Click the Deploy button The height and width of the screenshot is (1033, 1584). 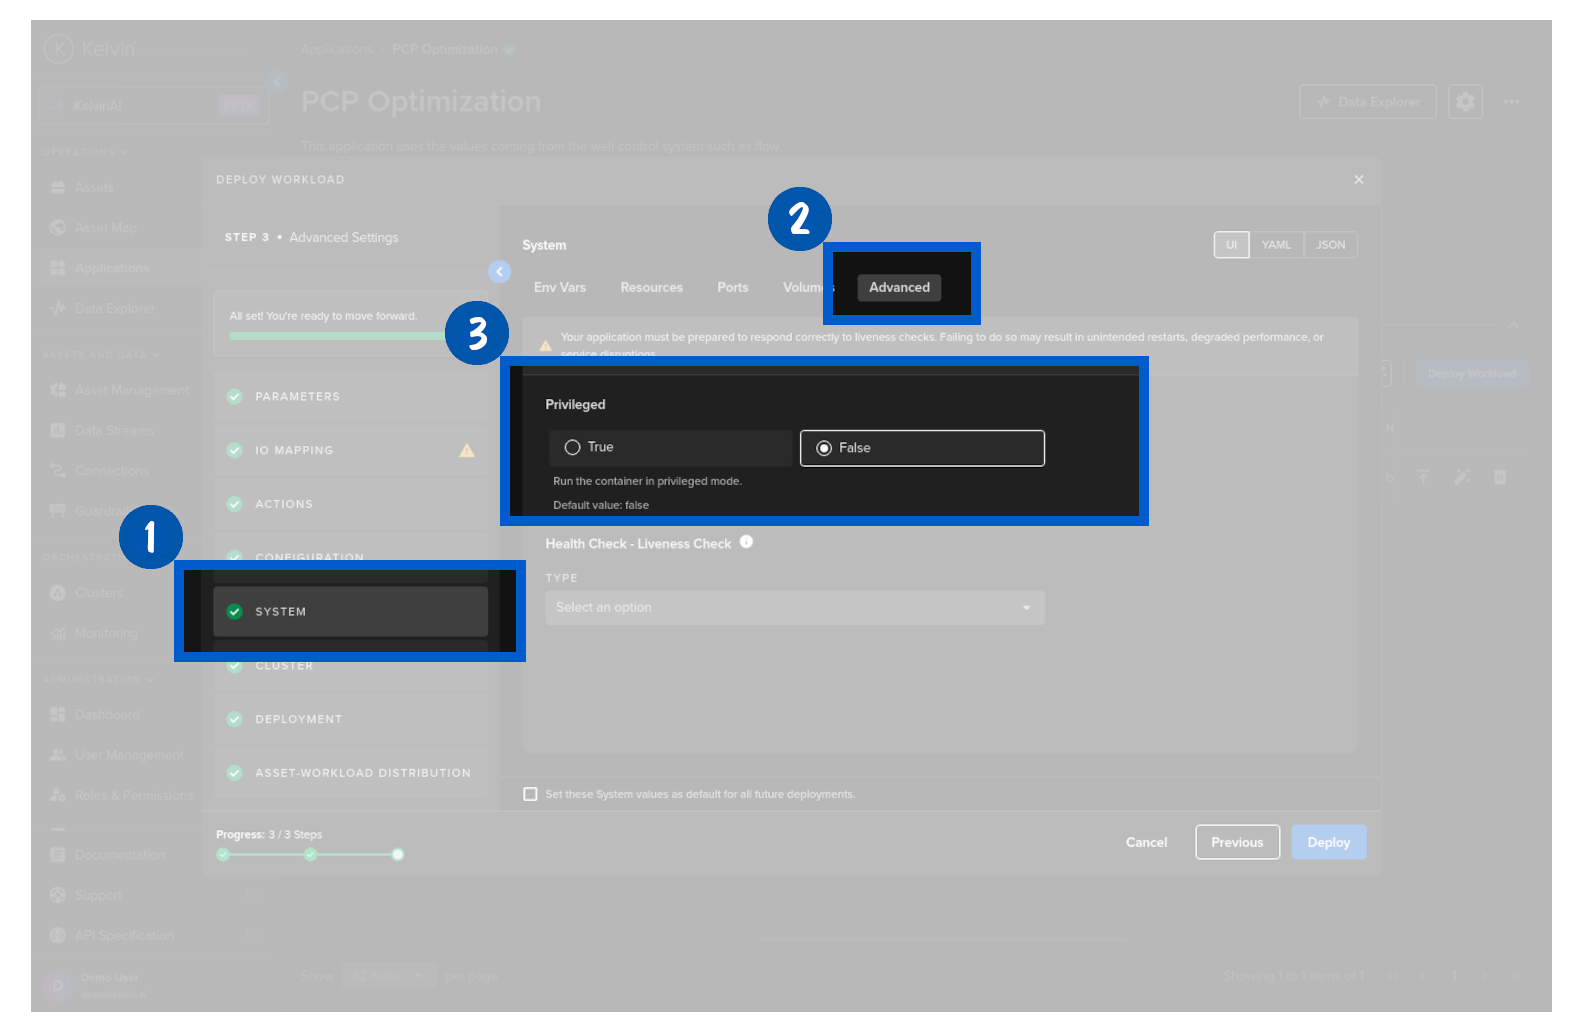[x=1328, y=842]
